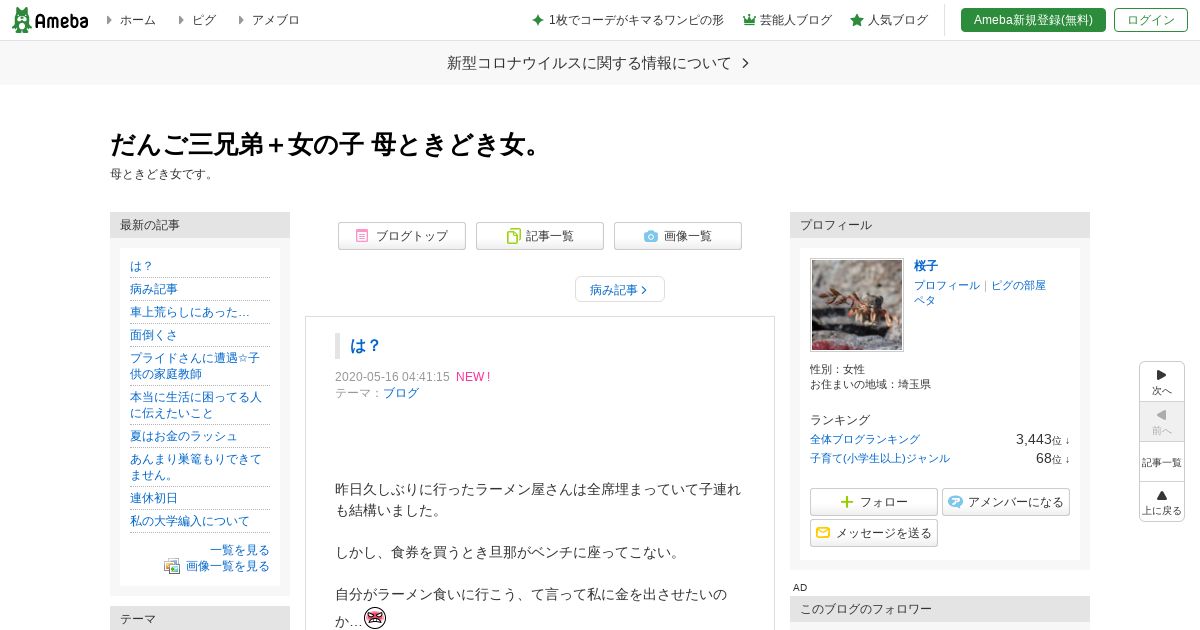This screenshot has height=630, width=1200.
Task: Open 人気ブログ link with star icon
Action: (889, 20)
